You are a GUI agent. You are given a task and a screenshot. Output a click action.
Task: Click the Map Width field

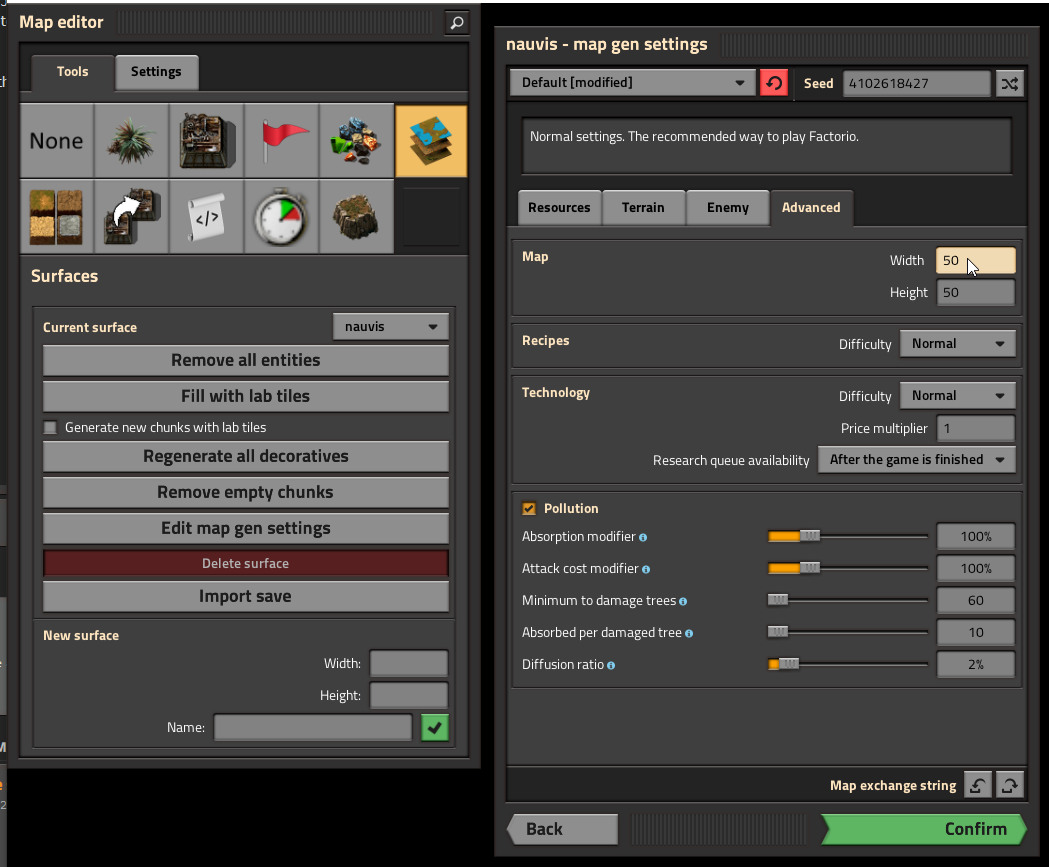[x=975, y=260]
